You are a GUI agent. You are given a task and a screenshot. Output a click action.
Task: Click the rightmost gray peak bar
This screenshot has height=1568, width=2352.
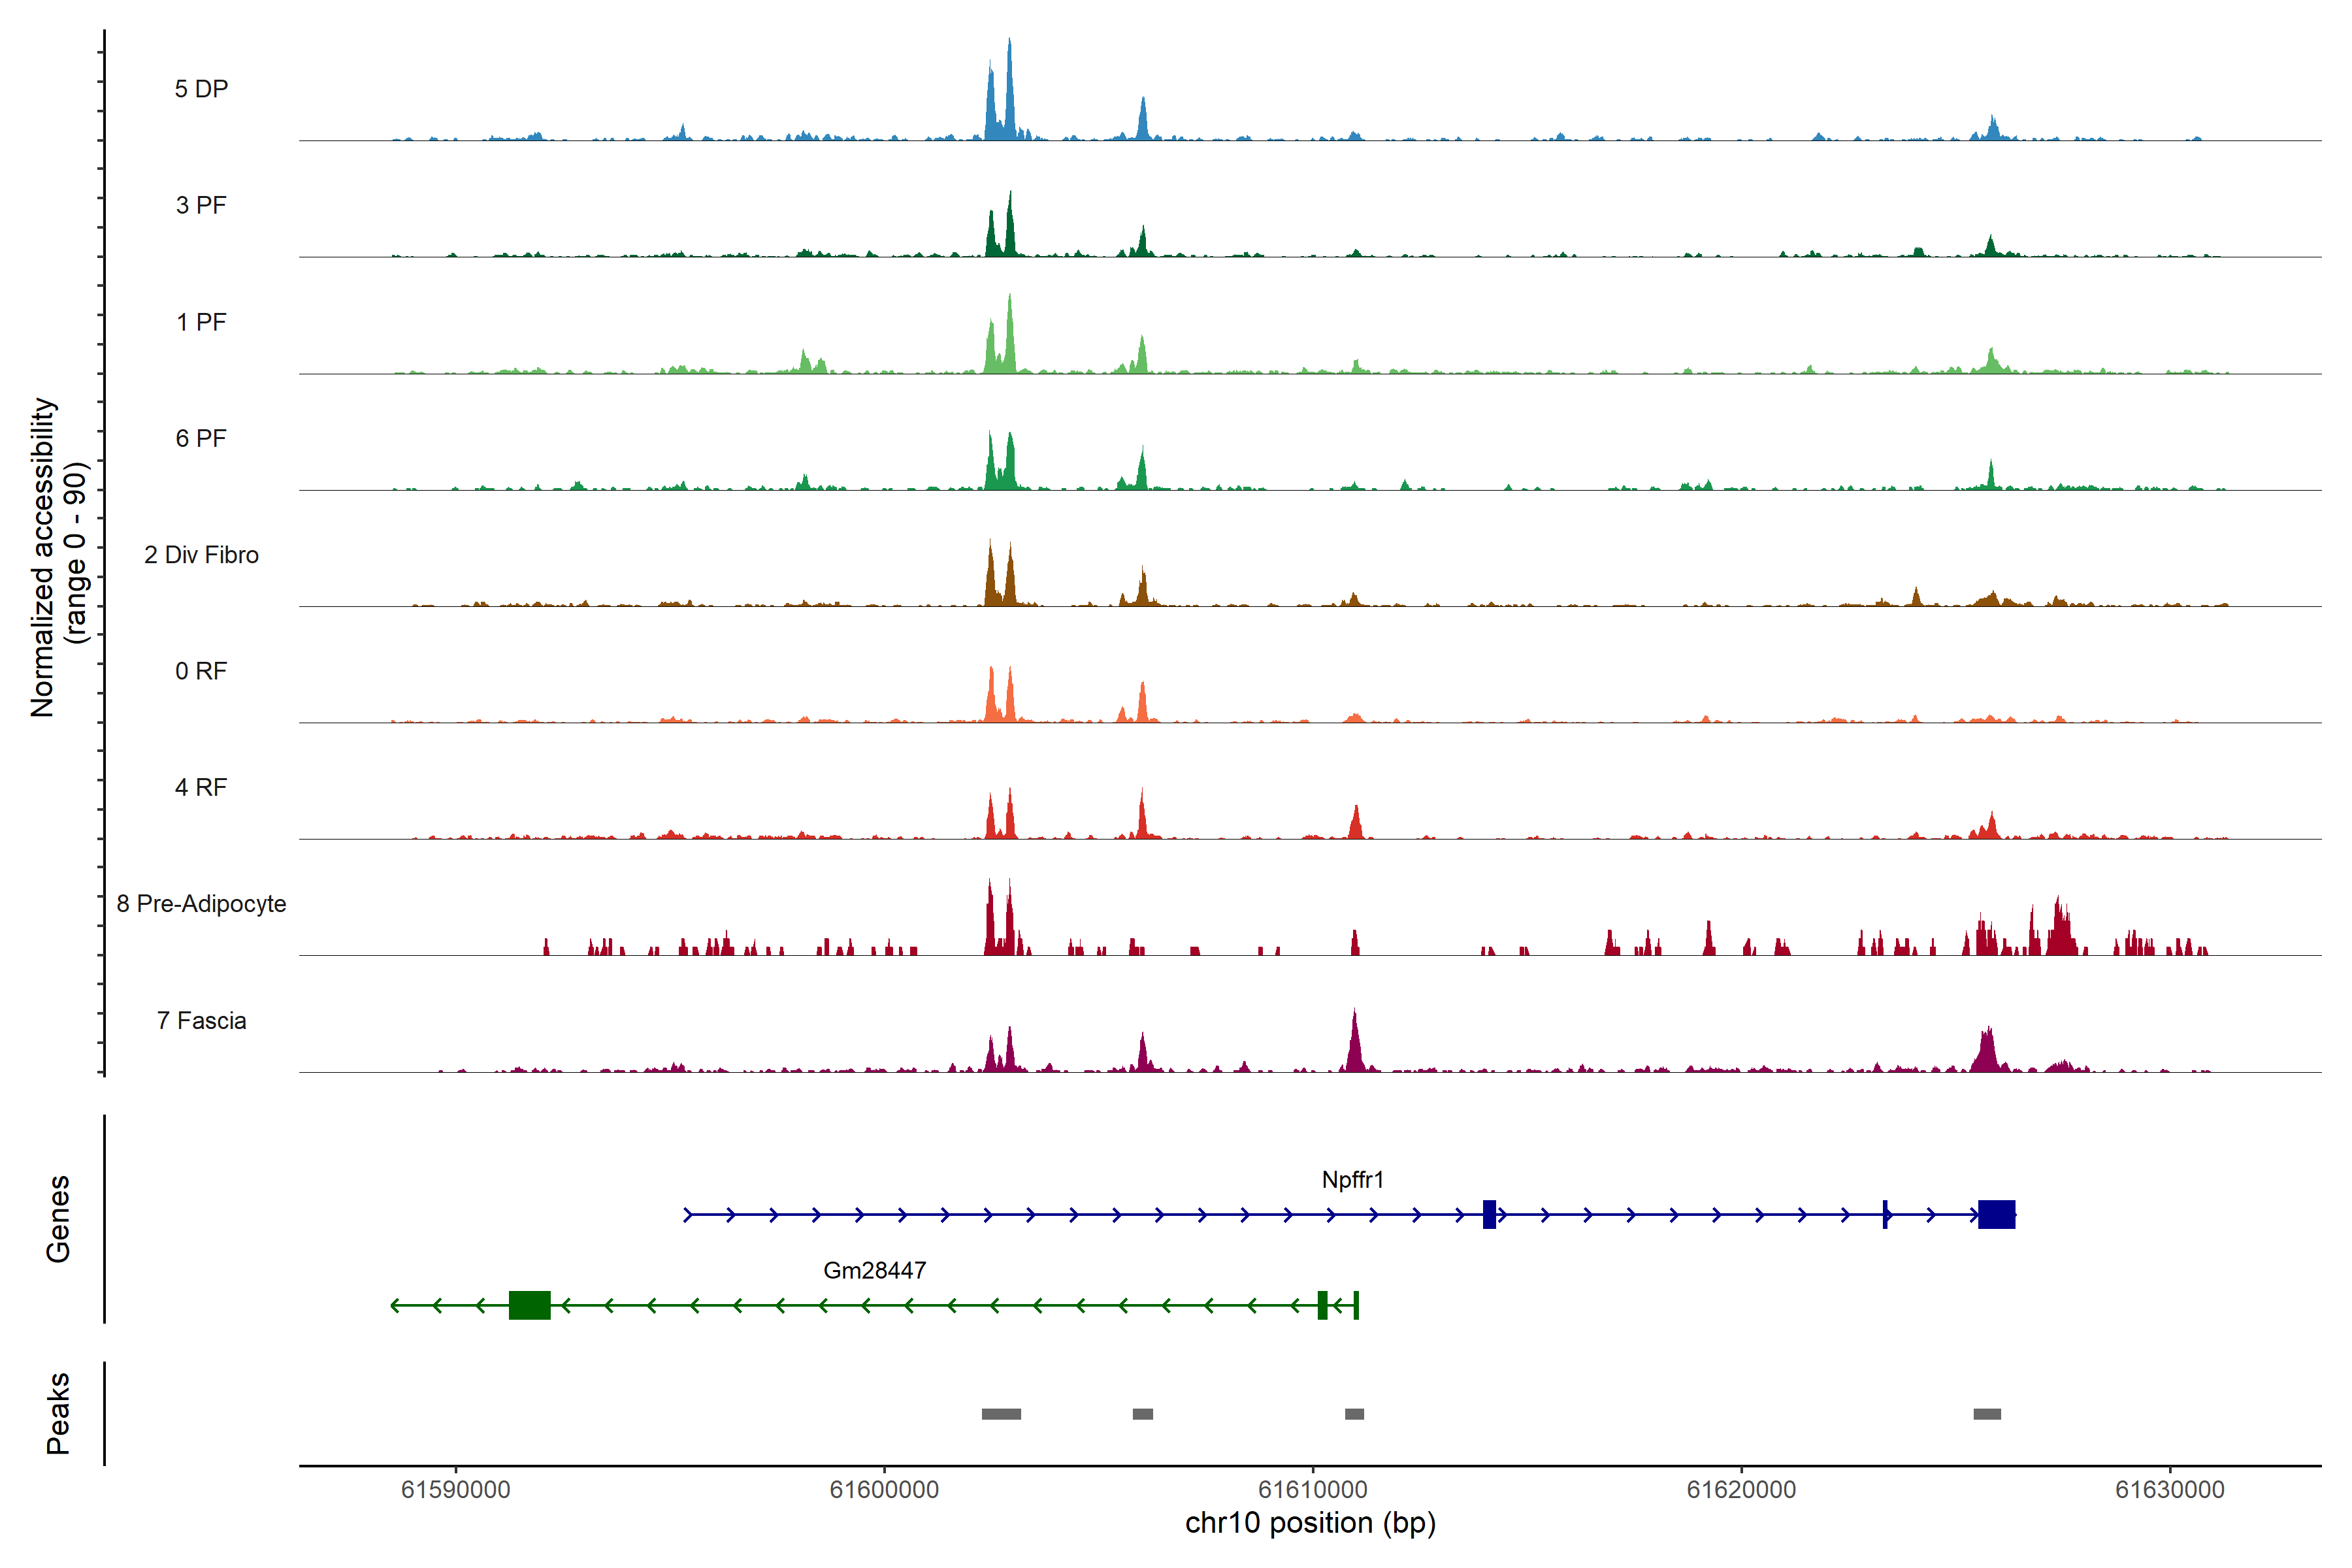click(1987, 1414)
